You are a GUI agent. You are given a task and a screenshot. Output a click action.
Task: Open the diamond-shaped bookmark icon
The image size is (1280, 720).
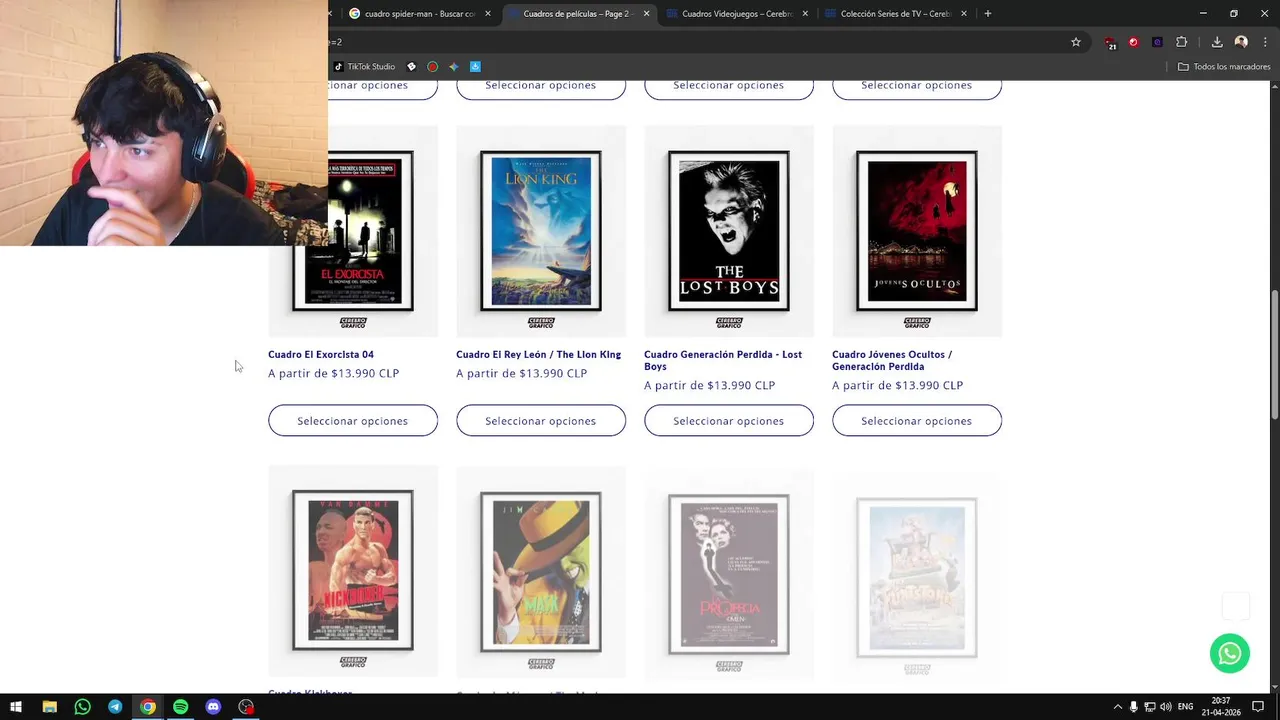click(411, 67)
